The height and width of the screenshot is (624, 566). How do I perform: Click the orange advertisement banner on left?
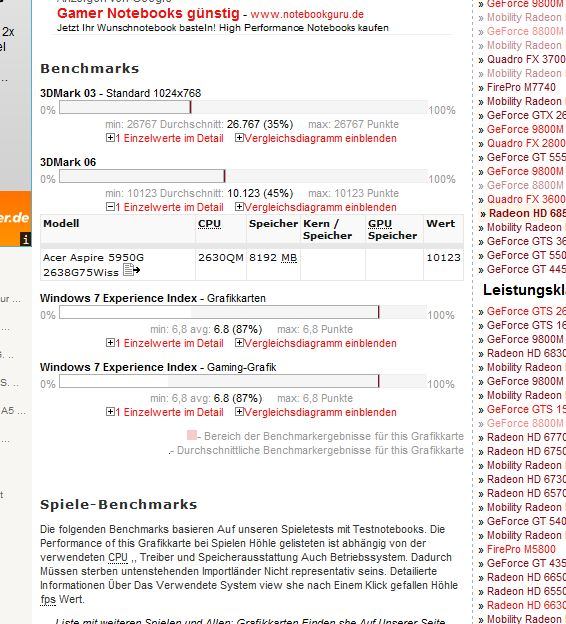(16, 218)
